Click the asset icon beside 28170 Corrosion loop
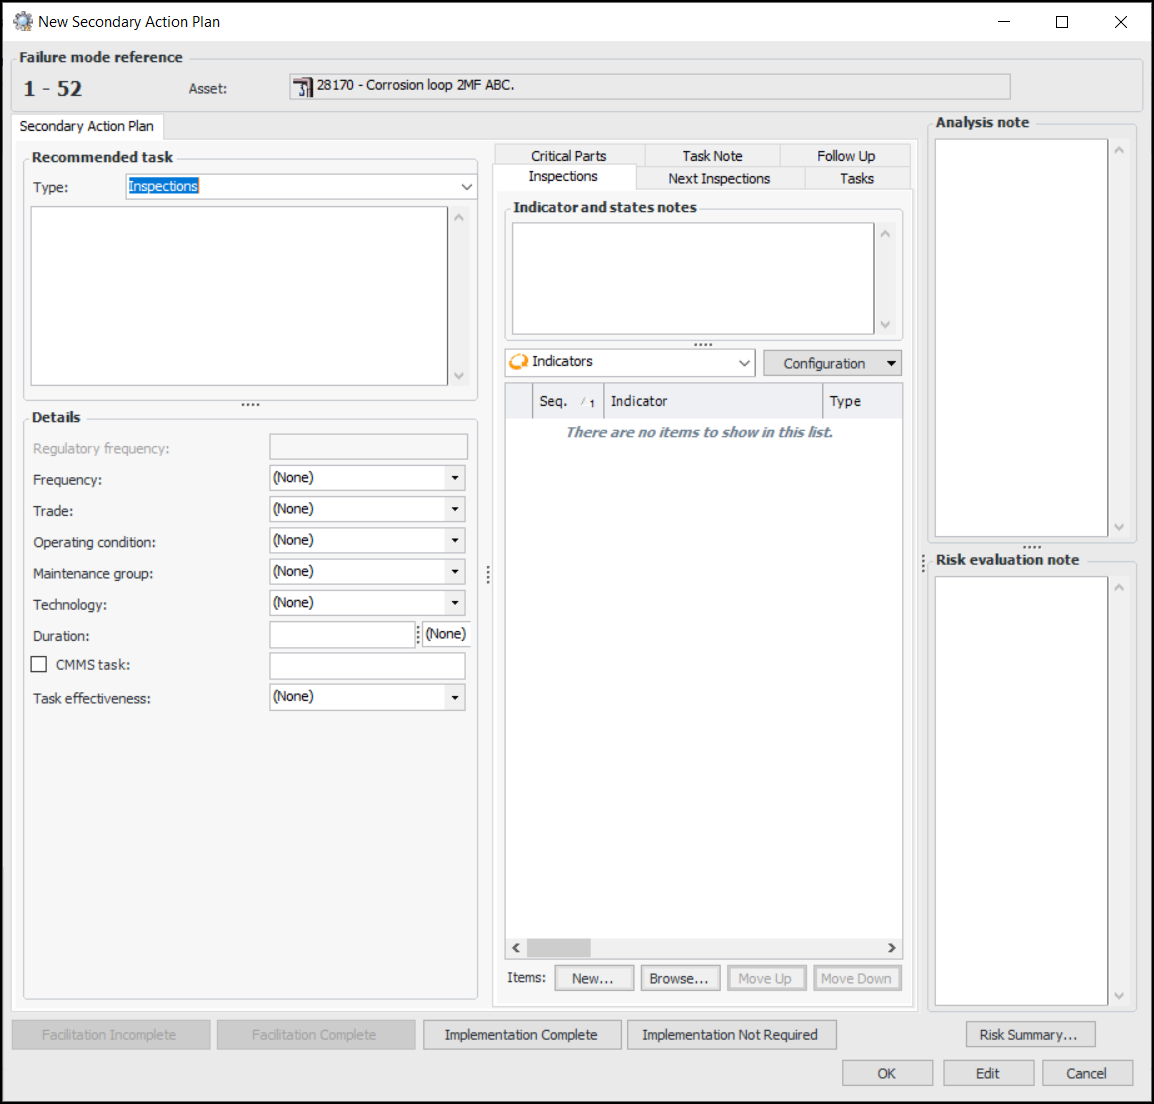The width and height of the screenshot is (1154, 1104). tap(302, 87)
